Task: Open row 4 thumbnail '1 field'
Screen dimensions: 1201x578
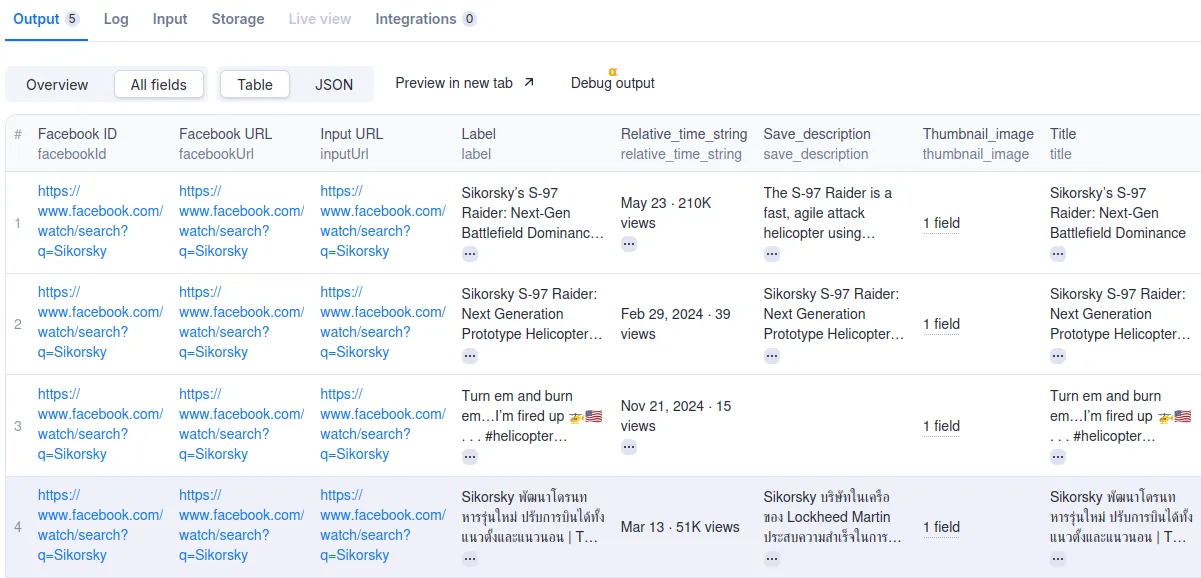Action: point(941,527)
